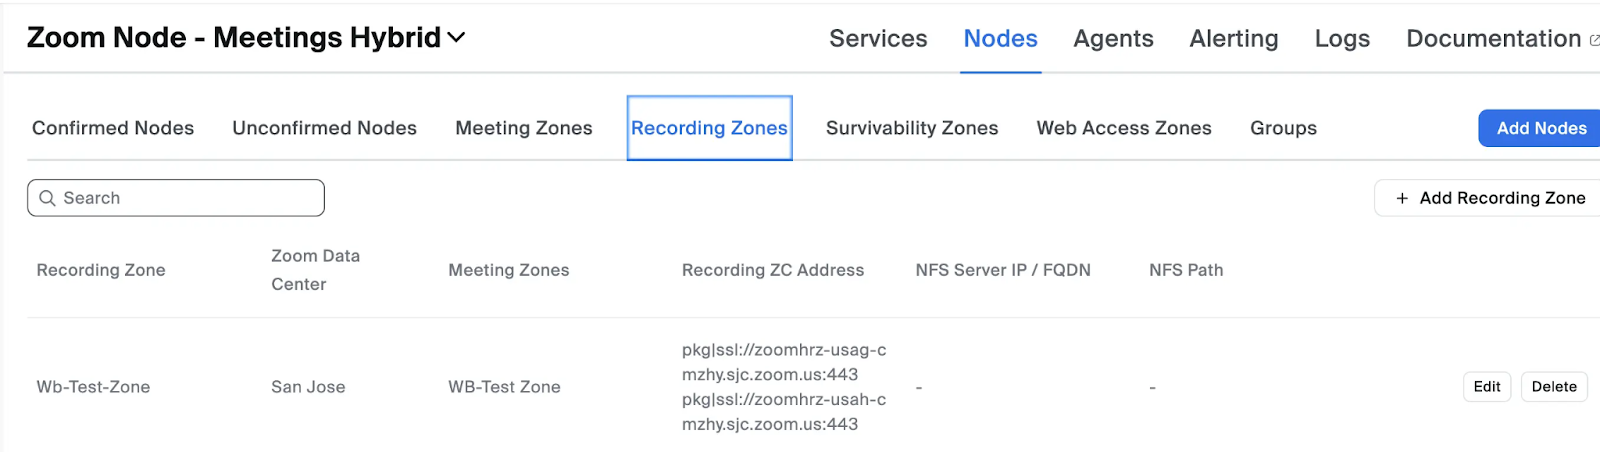This screenshot has width=1600, height=452.
Task: Switch to Web Access Zones tab
Action: [x=1124, y=128]
